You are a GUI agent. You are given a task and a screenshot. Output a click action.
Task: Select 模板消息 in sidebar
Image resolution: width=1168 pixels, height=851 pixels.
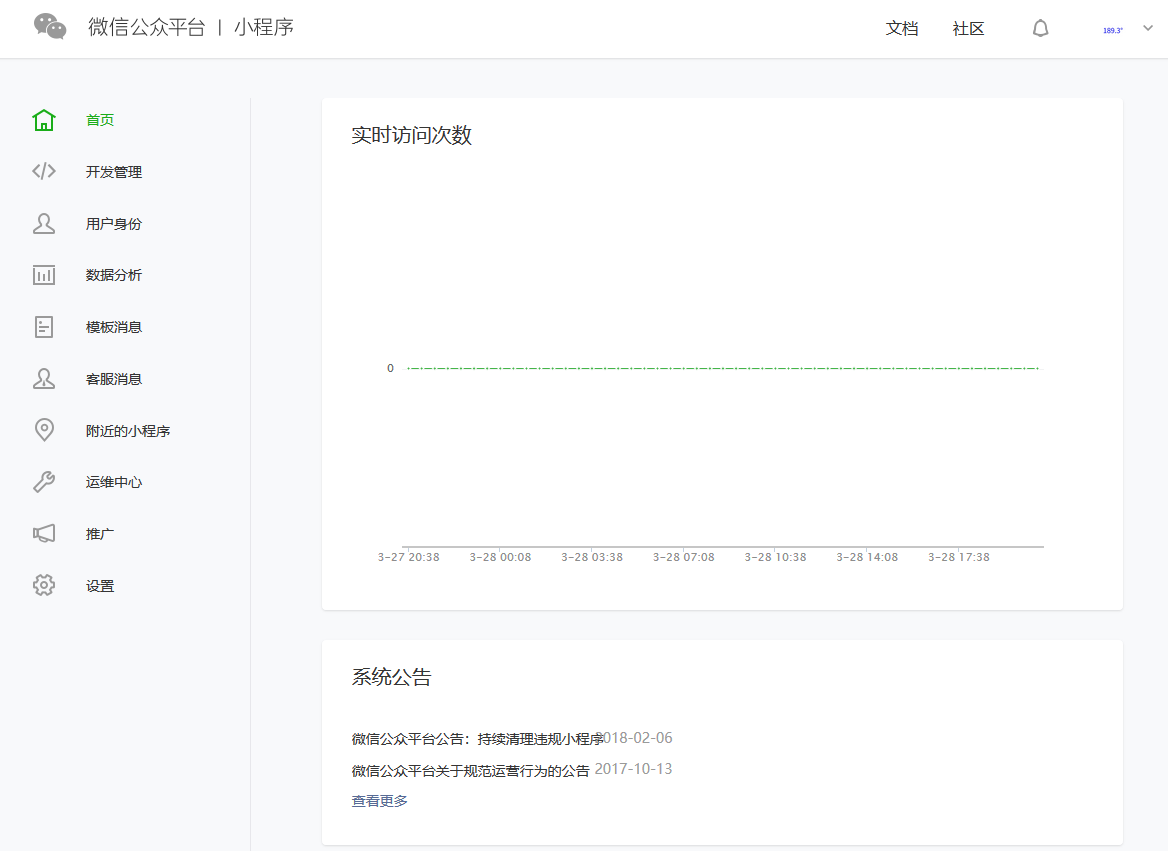pos(113,327)
